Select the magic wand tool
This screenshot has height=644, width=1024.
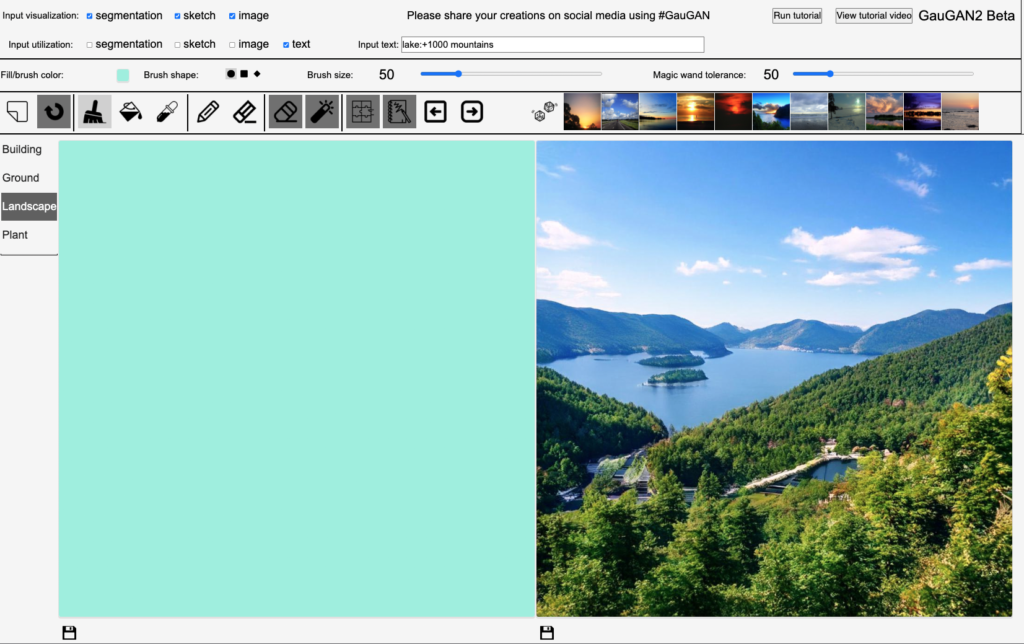coord(322,112)
